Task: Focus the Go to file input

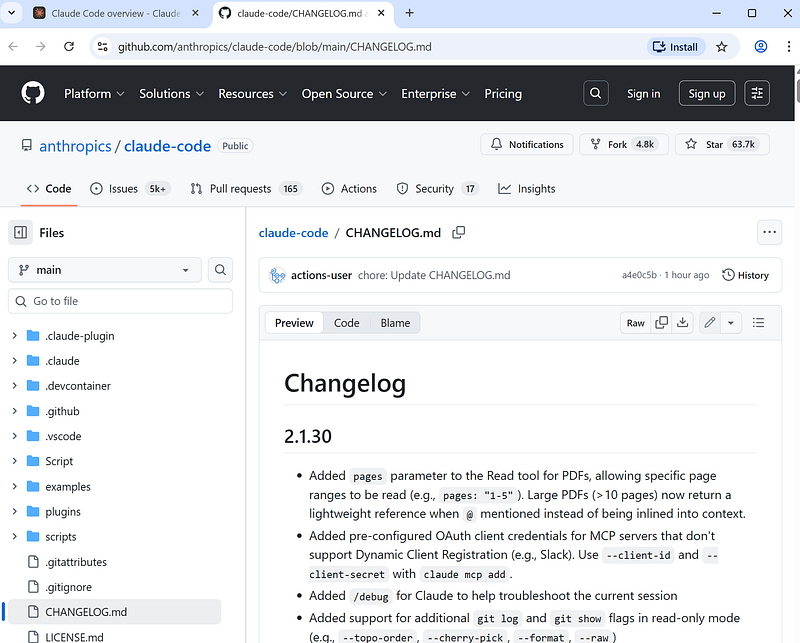Action: (x=120, y=301)
